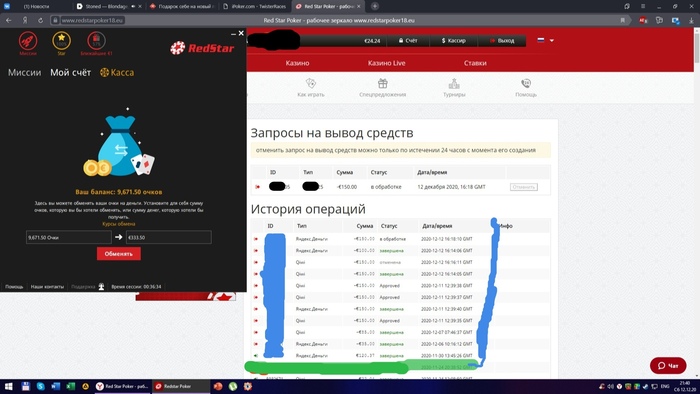Click the Турниры tournaments icon
700x394 pixels.
[x=454, y=83]
